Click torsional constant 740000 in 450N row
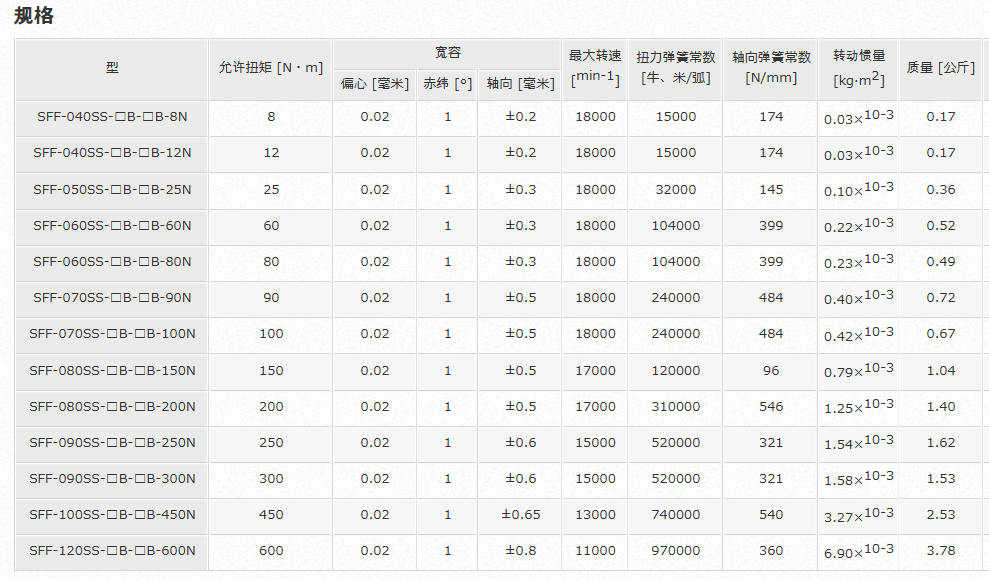Screen dimensions: 989x579 click(x=676, y=515)
